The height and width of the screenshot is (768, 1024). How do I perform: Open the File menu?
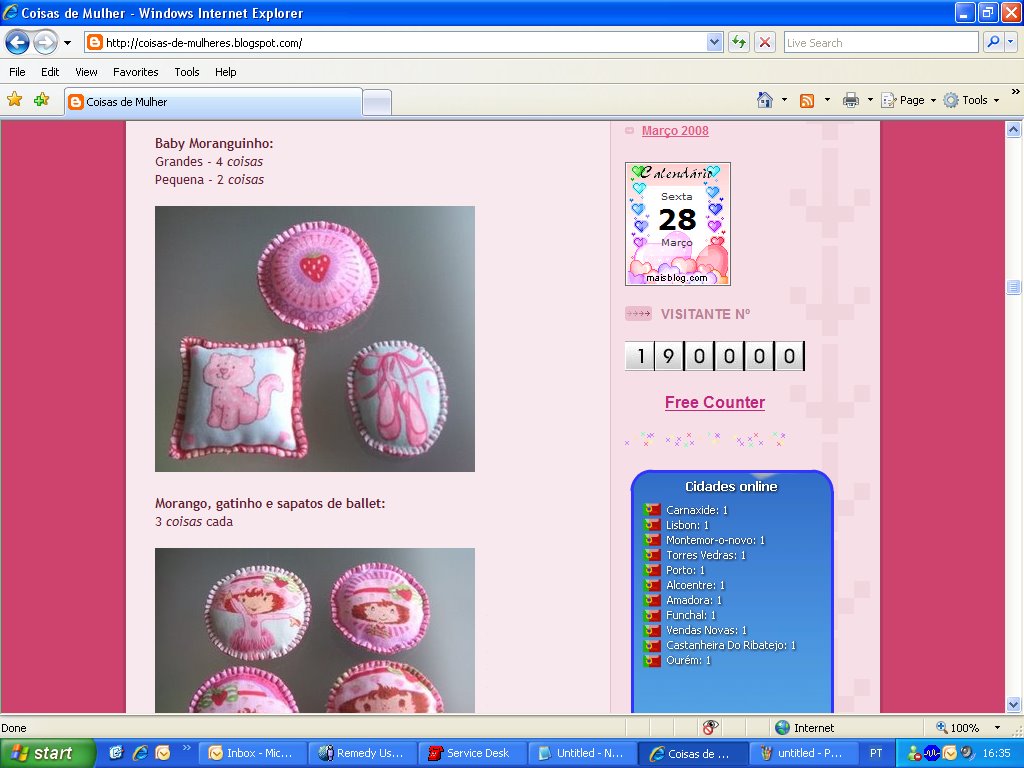tap(18, 72)
